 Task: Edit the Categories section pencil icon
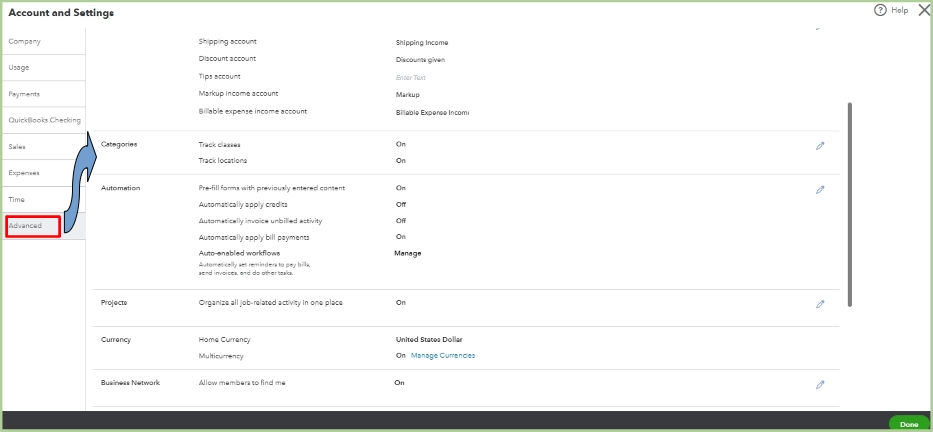point(820,145)
